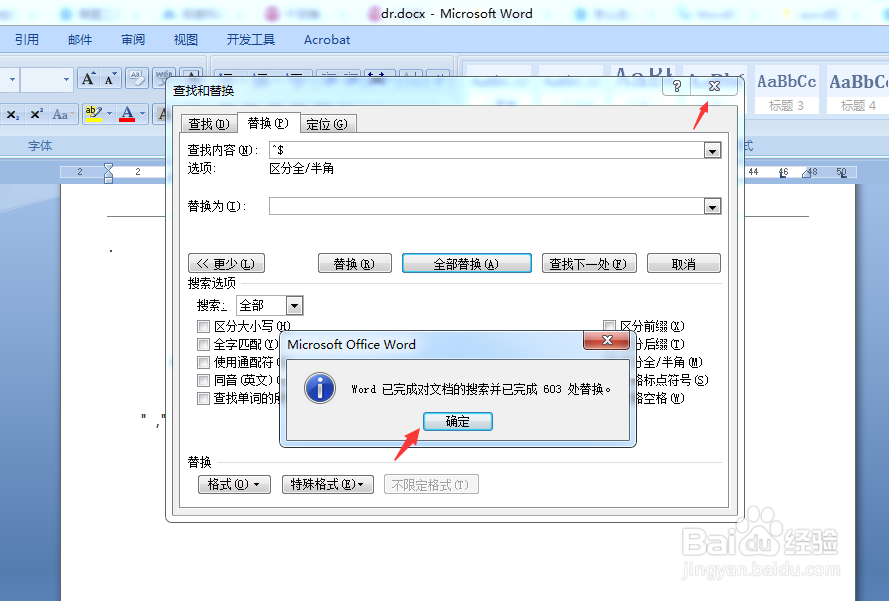Expand the Find what history dropdown

(712, 150)
